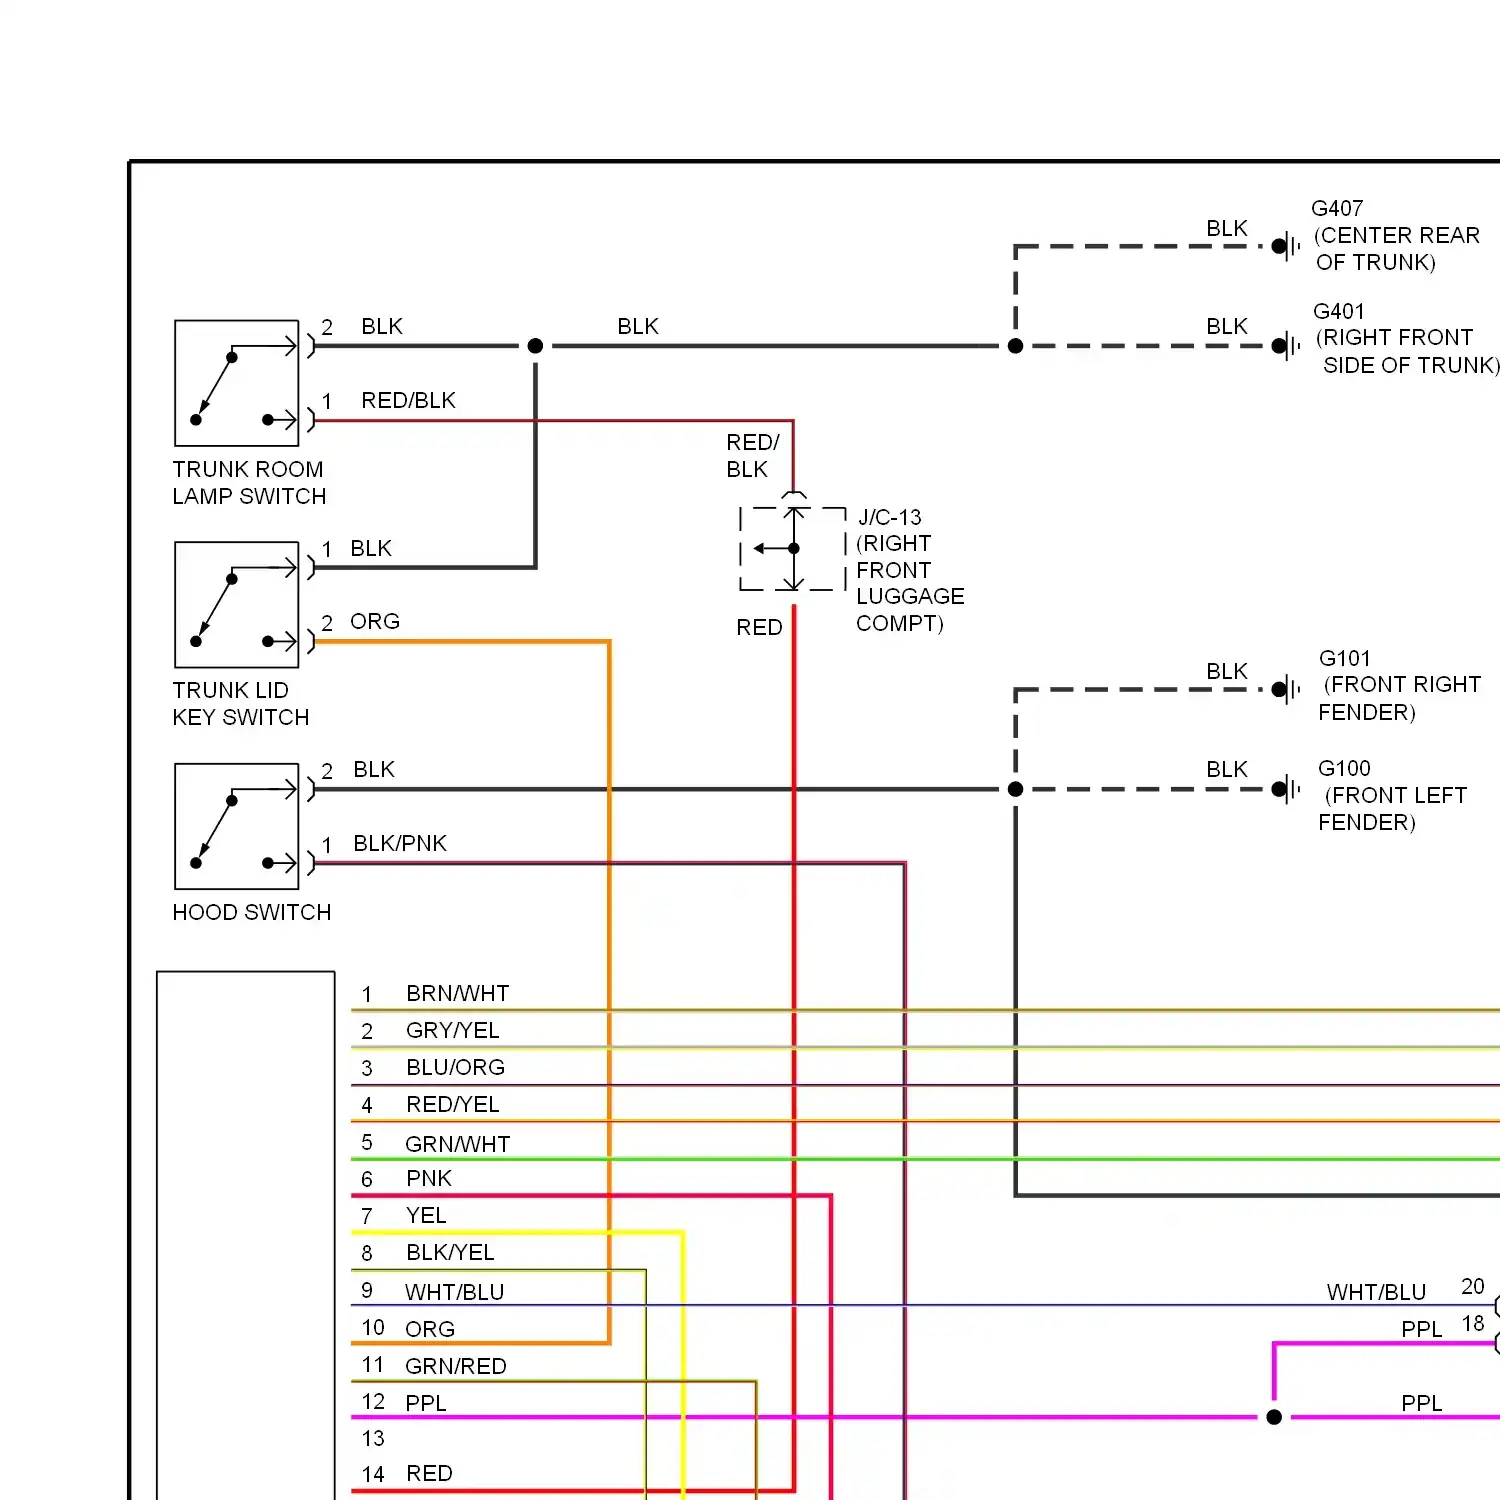Click the BLK splice dot joining both trunk switches
This screenshot has width=1500, height=1500.
point(535,346)
